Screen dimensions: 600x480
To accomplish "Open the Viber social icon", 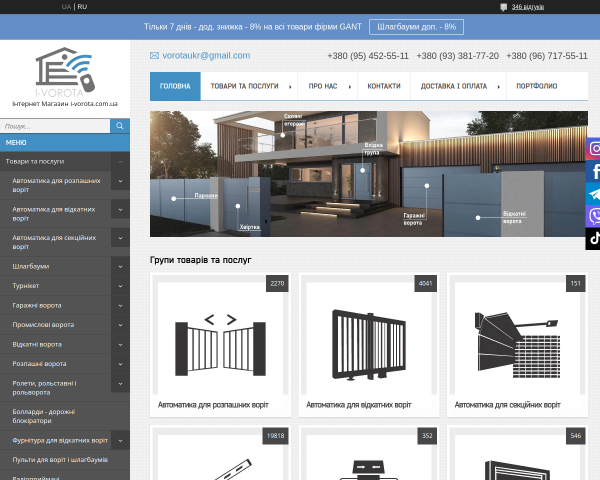I will coord(593,216).
